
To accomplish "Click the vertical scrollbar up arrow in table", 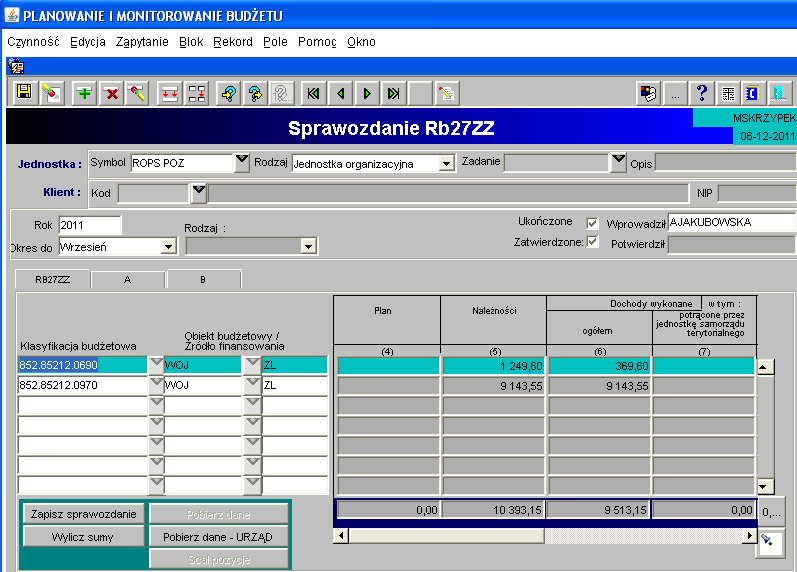I will pyautogui.click(x=764, y=367).
